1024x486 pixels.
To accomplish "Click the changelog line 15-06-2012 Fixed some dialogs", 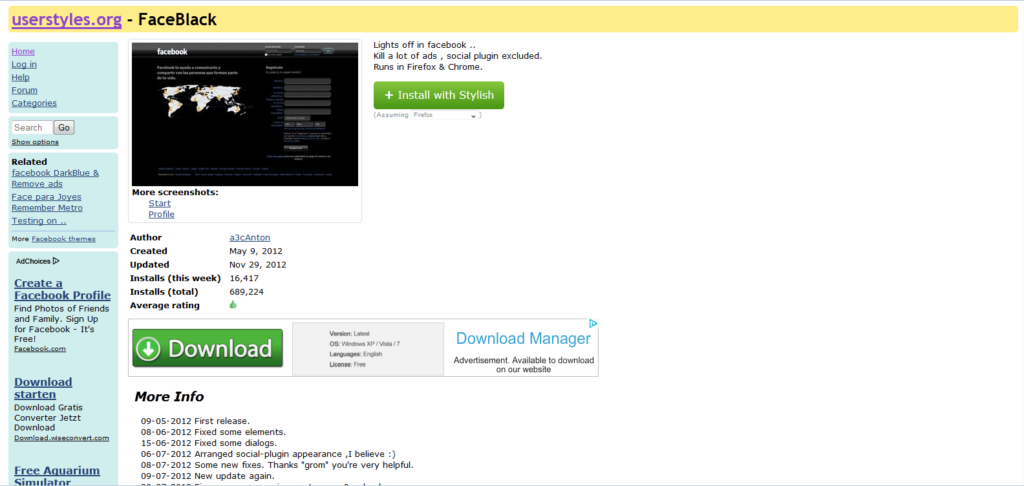I will [x=209, y=443].
